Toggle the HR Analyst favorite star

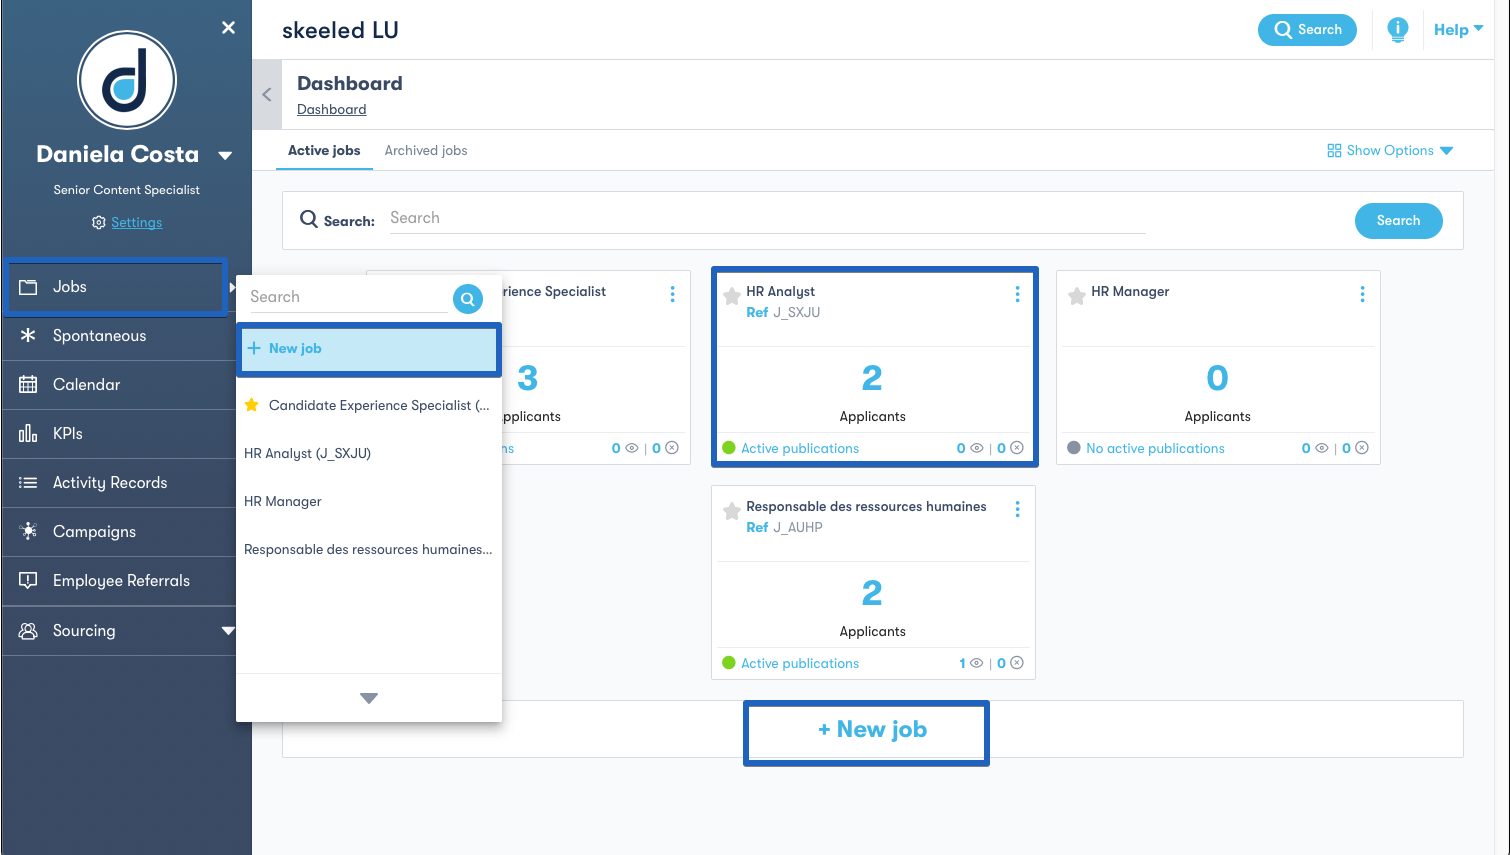click(732, 296)
